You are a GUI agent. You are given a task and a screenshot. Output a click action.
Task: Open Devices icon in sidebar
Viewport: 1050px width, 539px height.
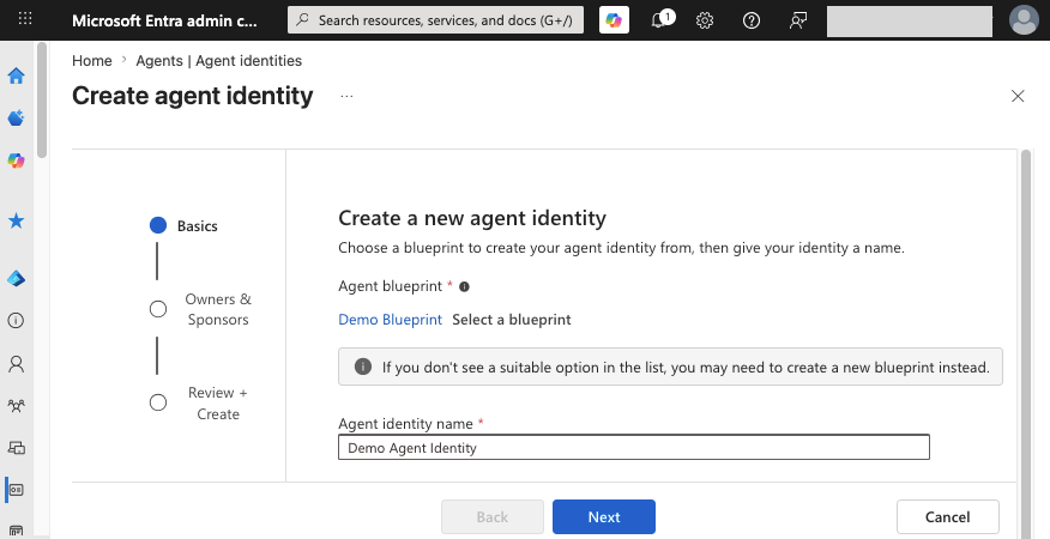pyautogui.click(x=16, y=447)
